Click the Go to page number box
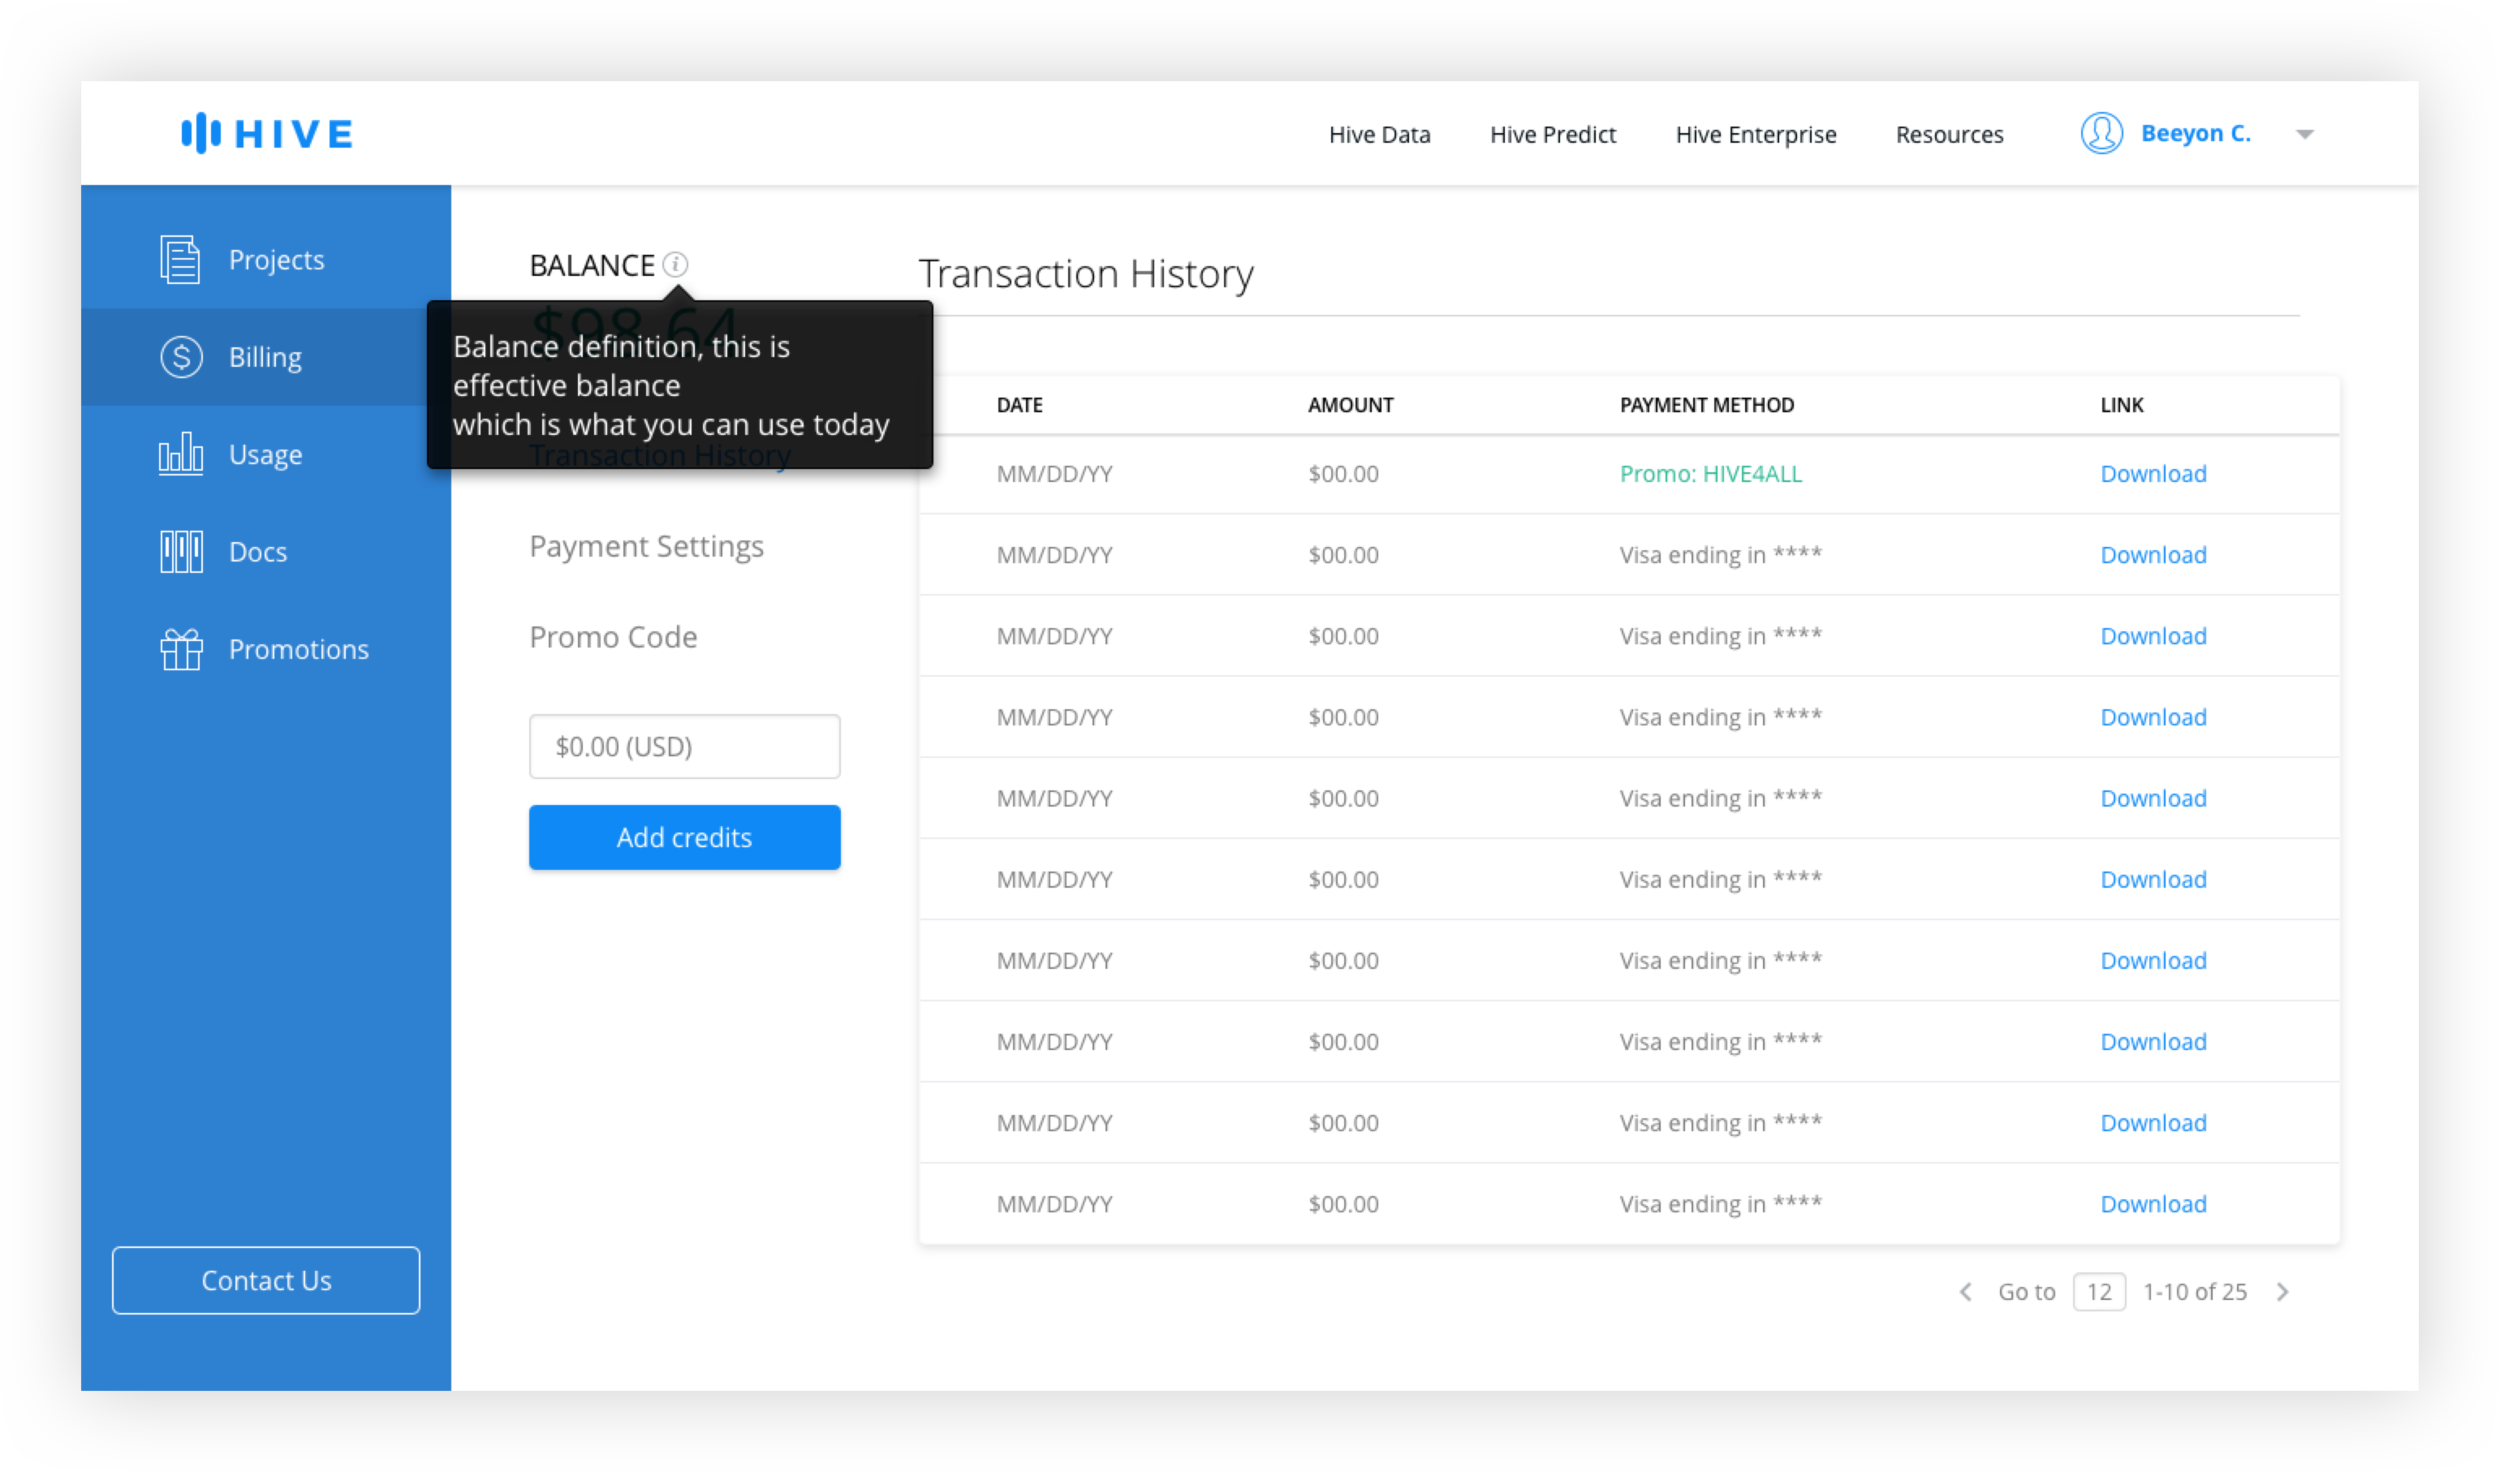 click(x=2098, y=1291)
